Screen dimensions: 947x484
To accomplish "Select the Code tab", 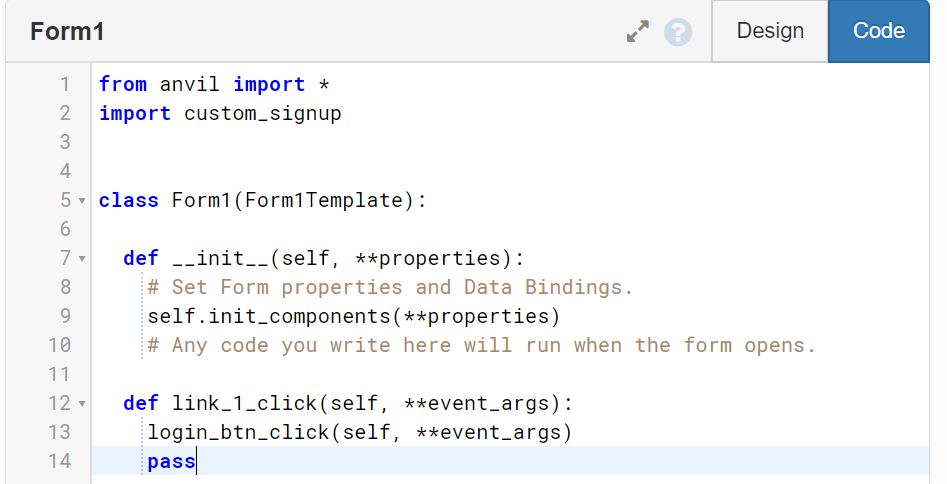I will (x=879, y=31).
